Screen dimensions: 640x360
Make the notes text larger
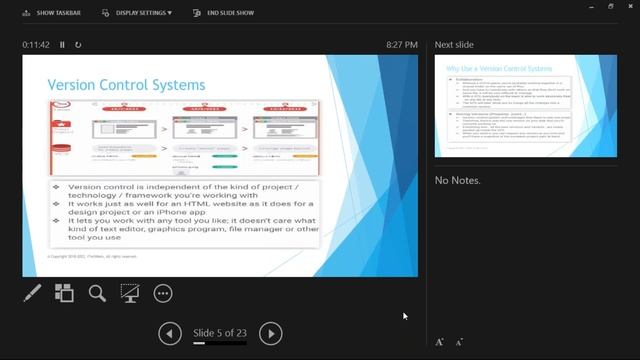(439, 342)
